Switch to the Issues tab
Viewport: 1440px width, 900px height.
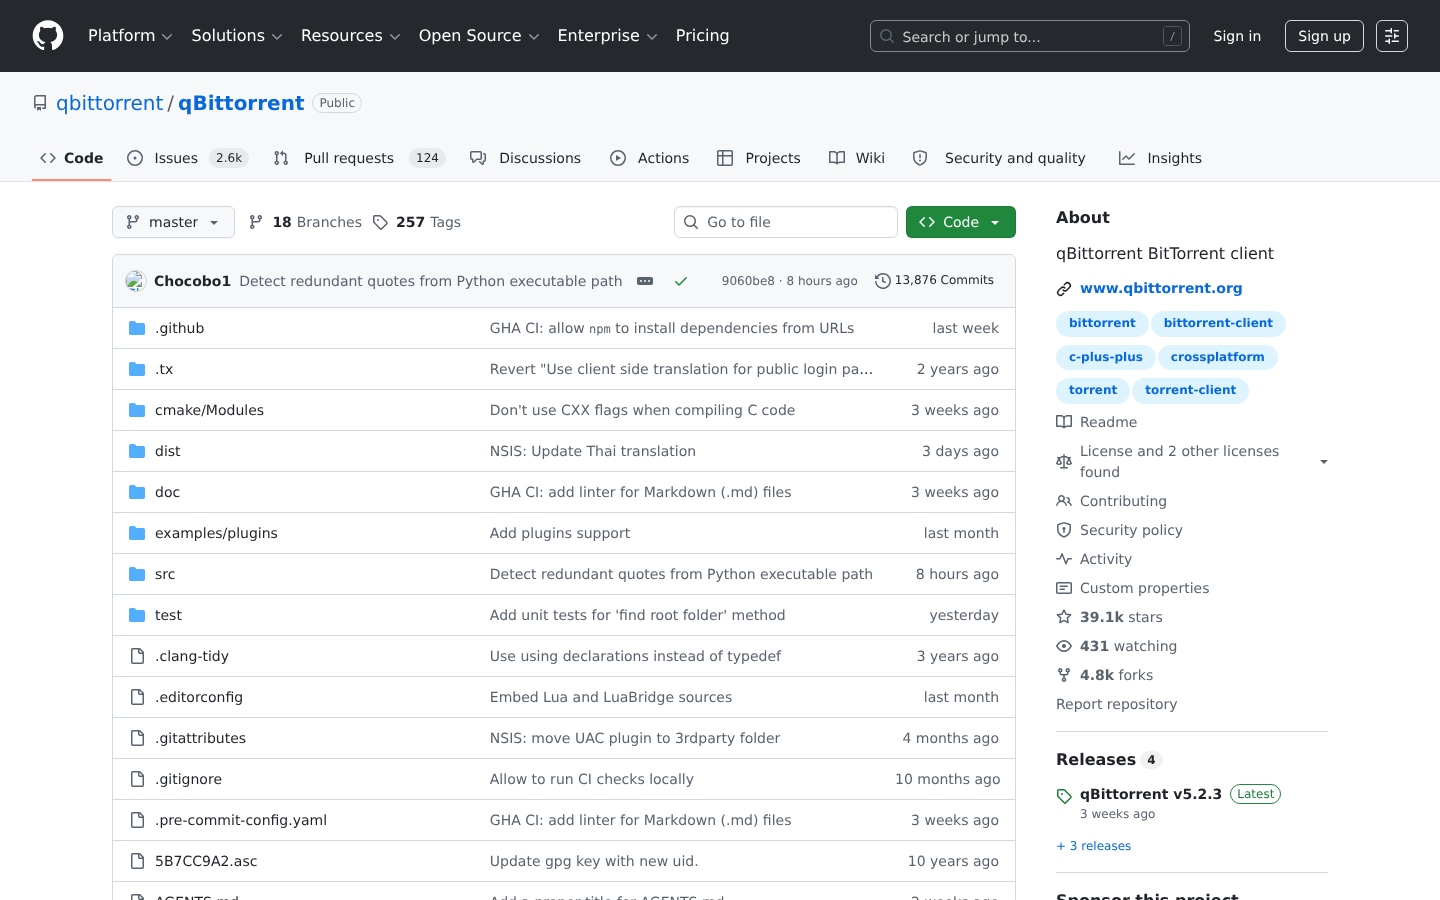tap(187, 158)
